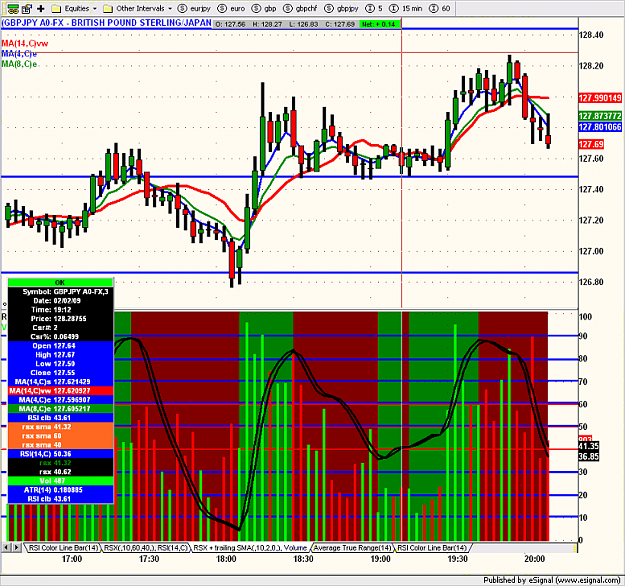Switch to the 60 minute interval
Viewport: 625px width, 586px height.
point(440,8)
